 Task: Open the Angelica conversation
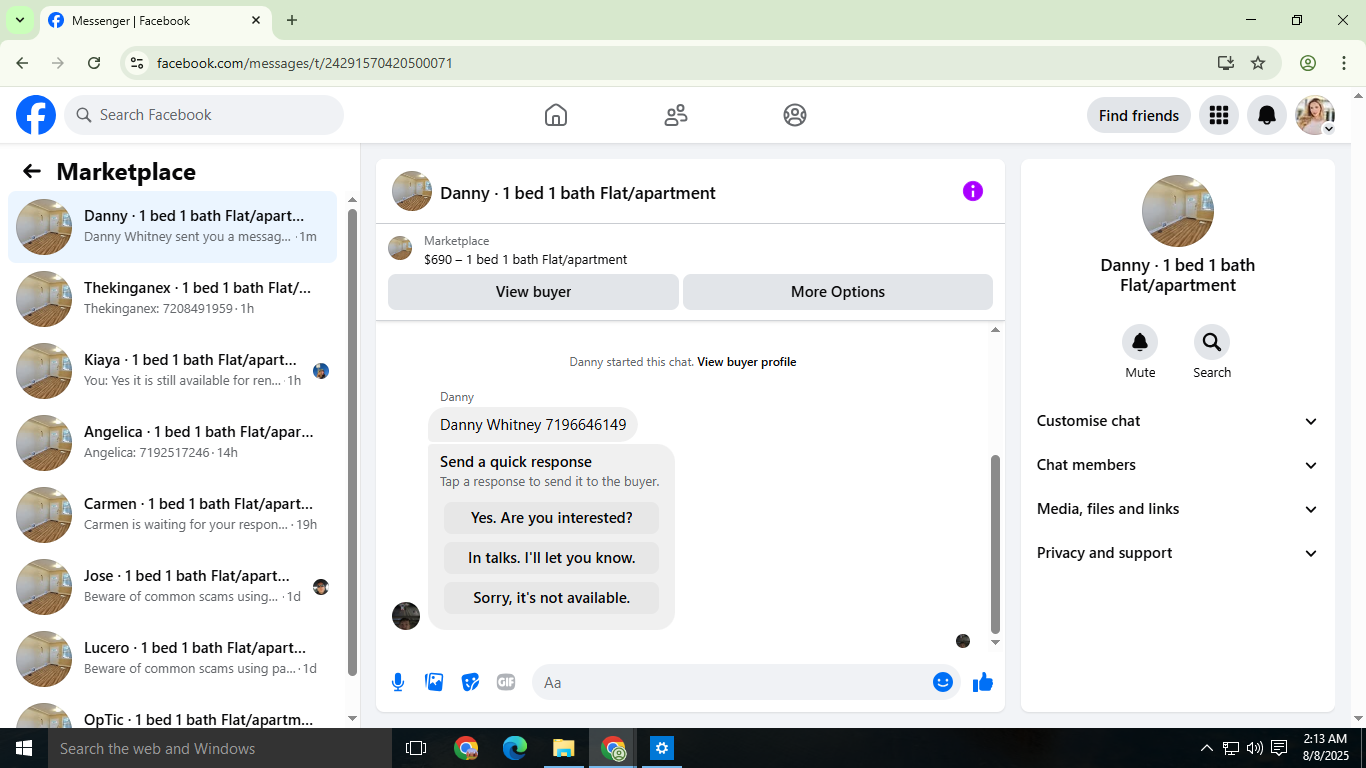click(173, 443)
